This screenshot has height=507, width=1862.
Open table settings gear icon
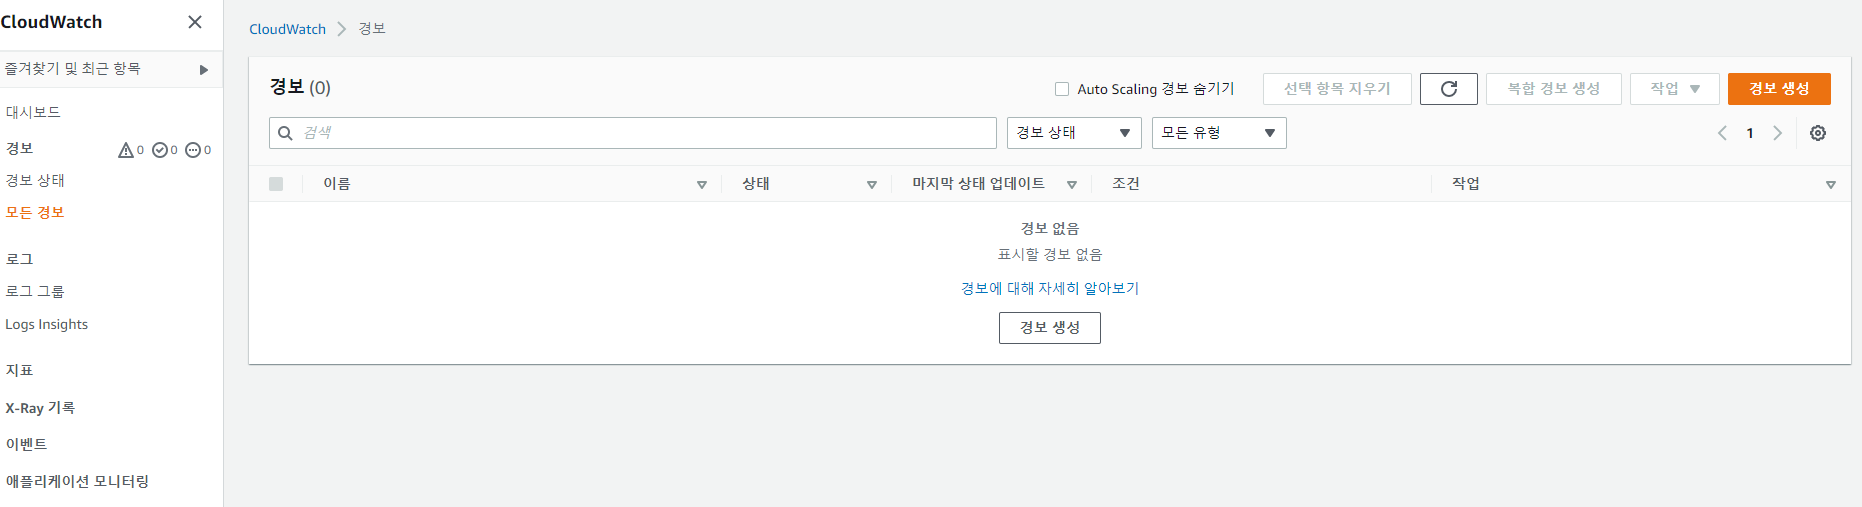pyautogui.click(x=1818, y=133)
